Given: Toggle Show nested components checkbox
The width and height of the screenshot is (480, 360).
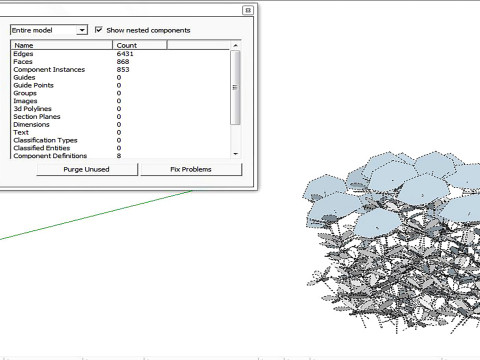Looking at the screenshot, I should point(98,30).
